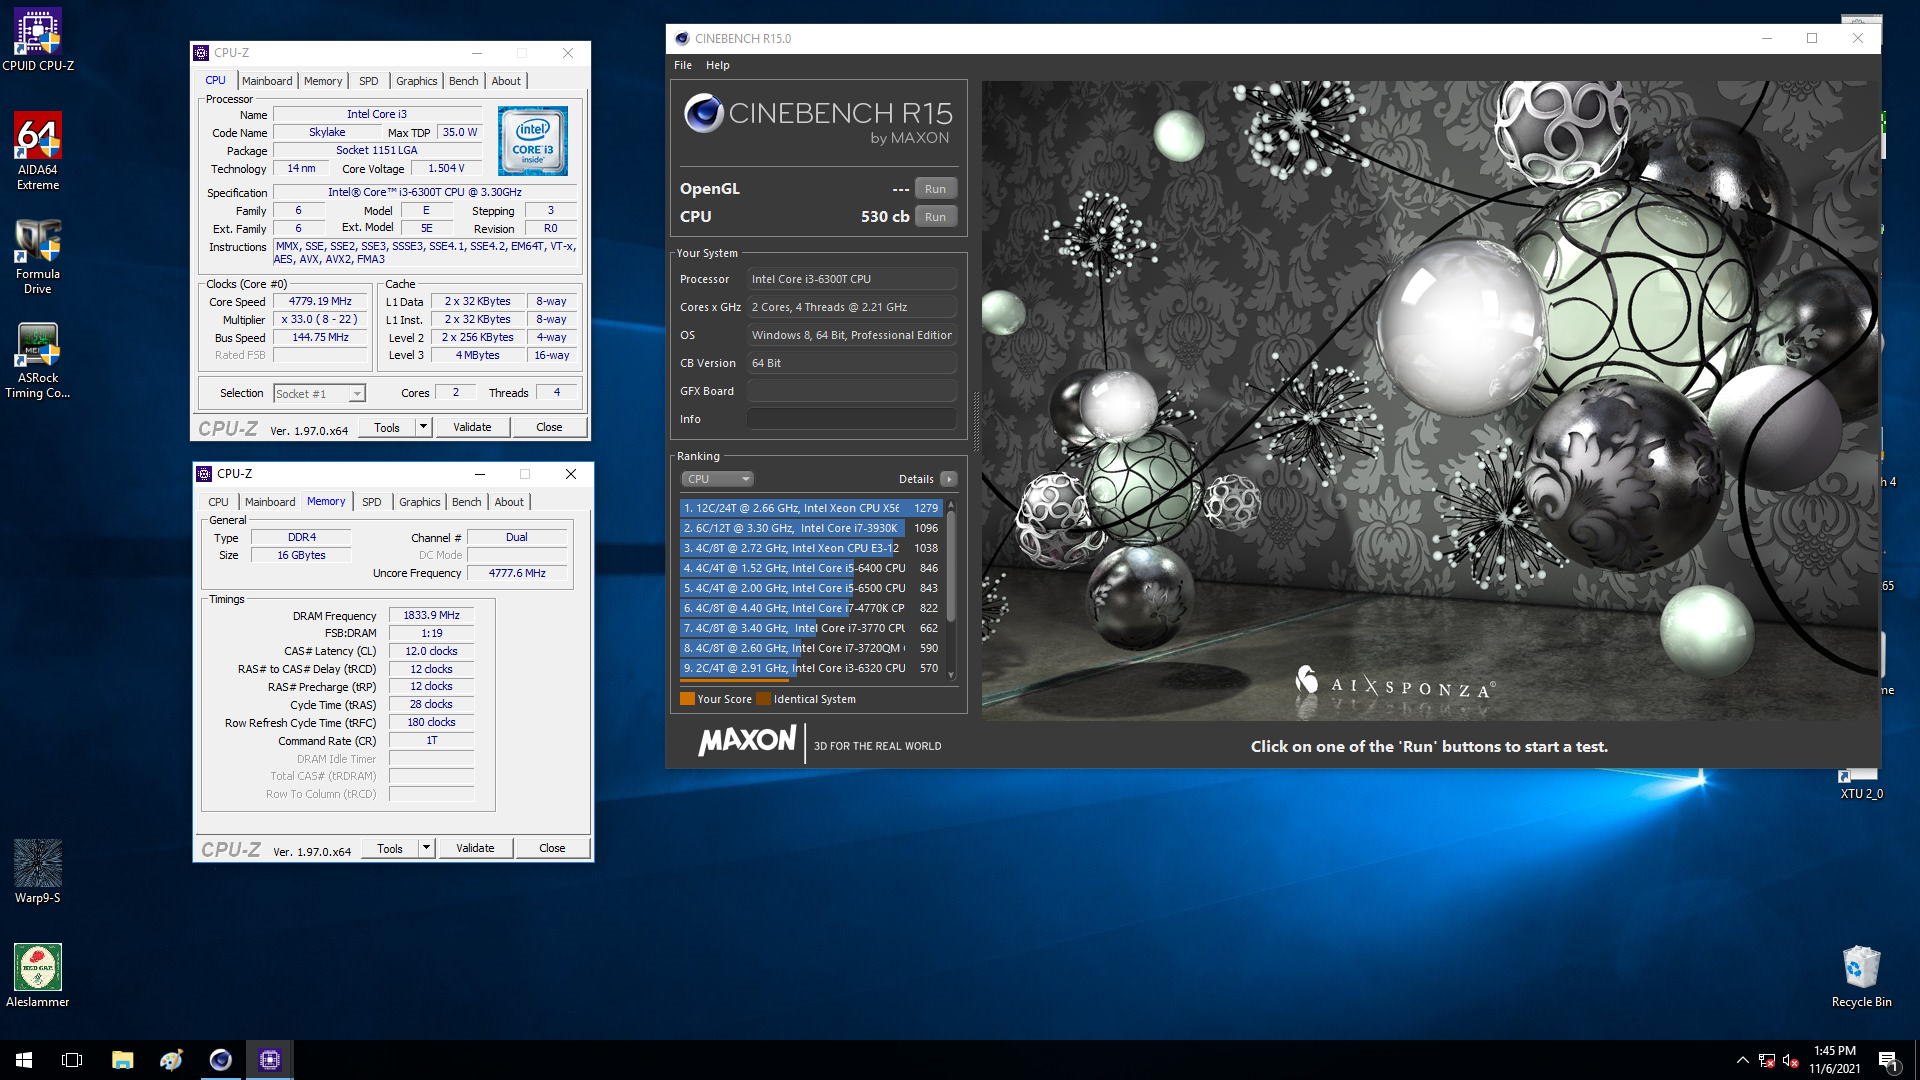Open the Recycle Bin
Image resolution: width=1920 pixels, height=1080 pixels.
tap(1861, 976)
